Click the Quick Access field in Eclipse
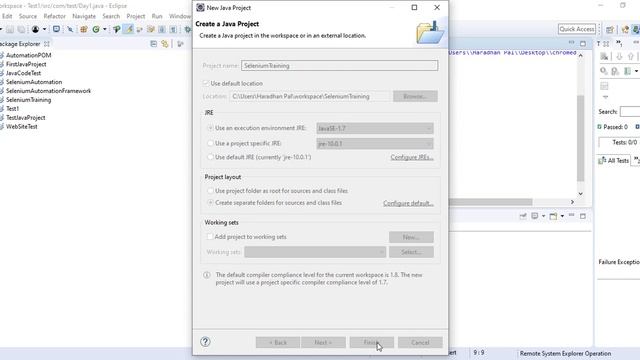The image size is (640, 360). click(x=577, y=29)
